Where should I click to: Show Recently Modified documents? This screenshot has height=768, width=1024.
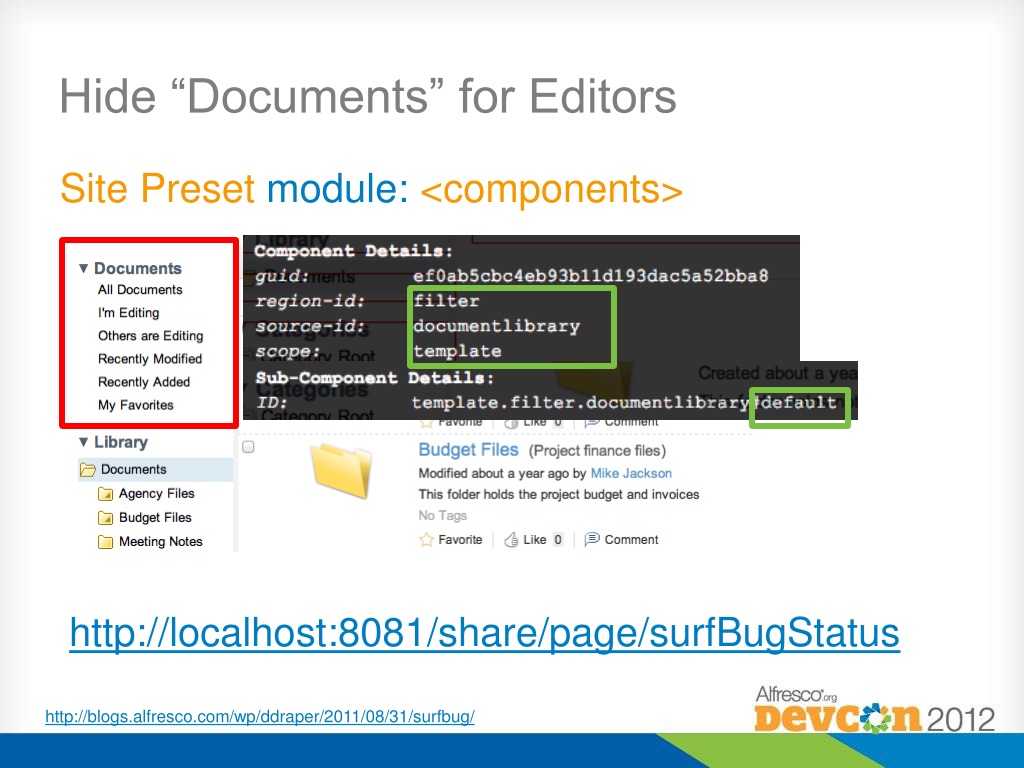(150, 359)
